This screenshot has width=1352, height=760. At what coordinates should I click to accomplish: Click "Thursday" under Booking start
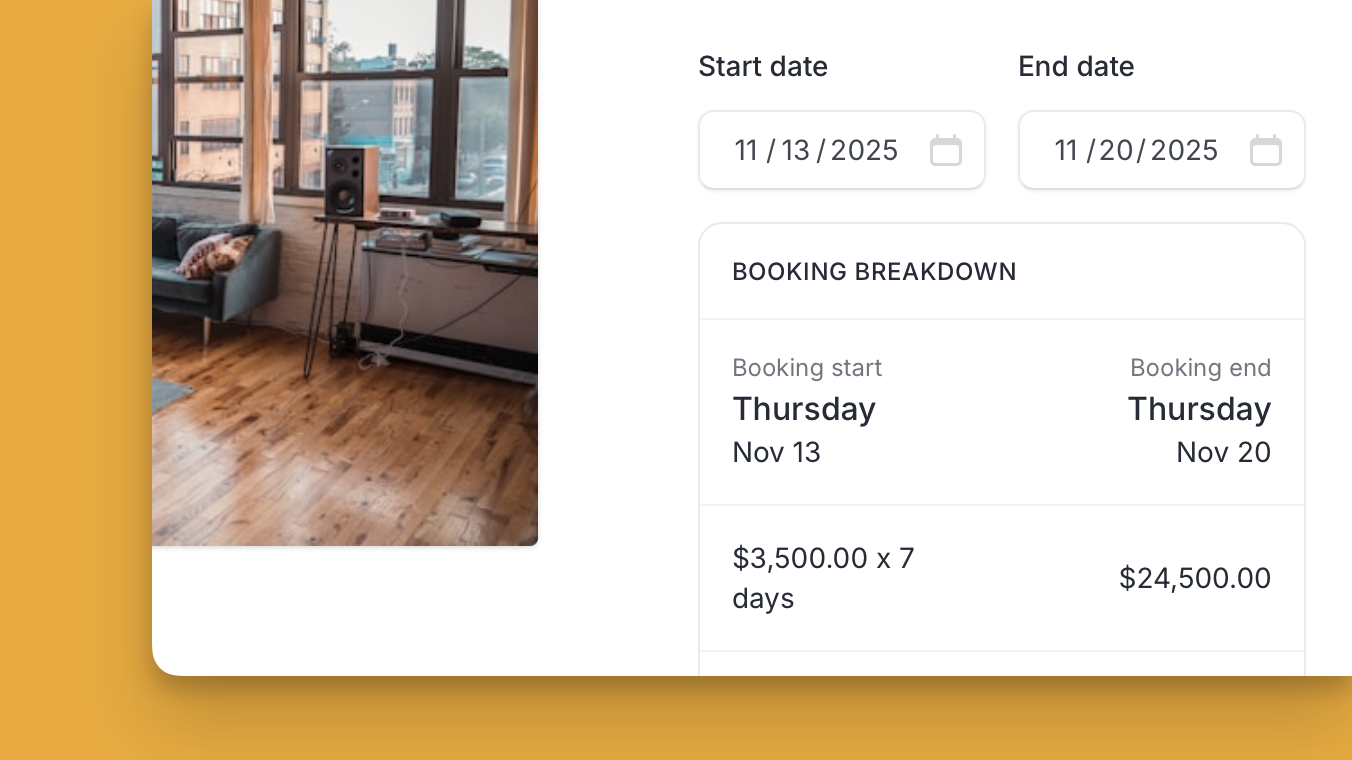[x=804, y=409]
